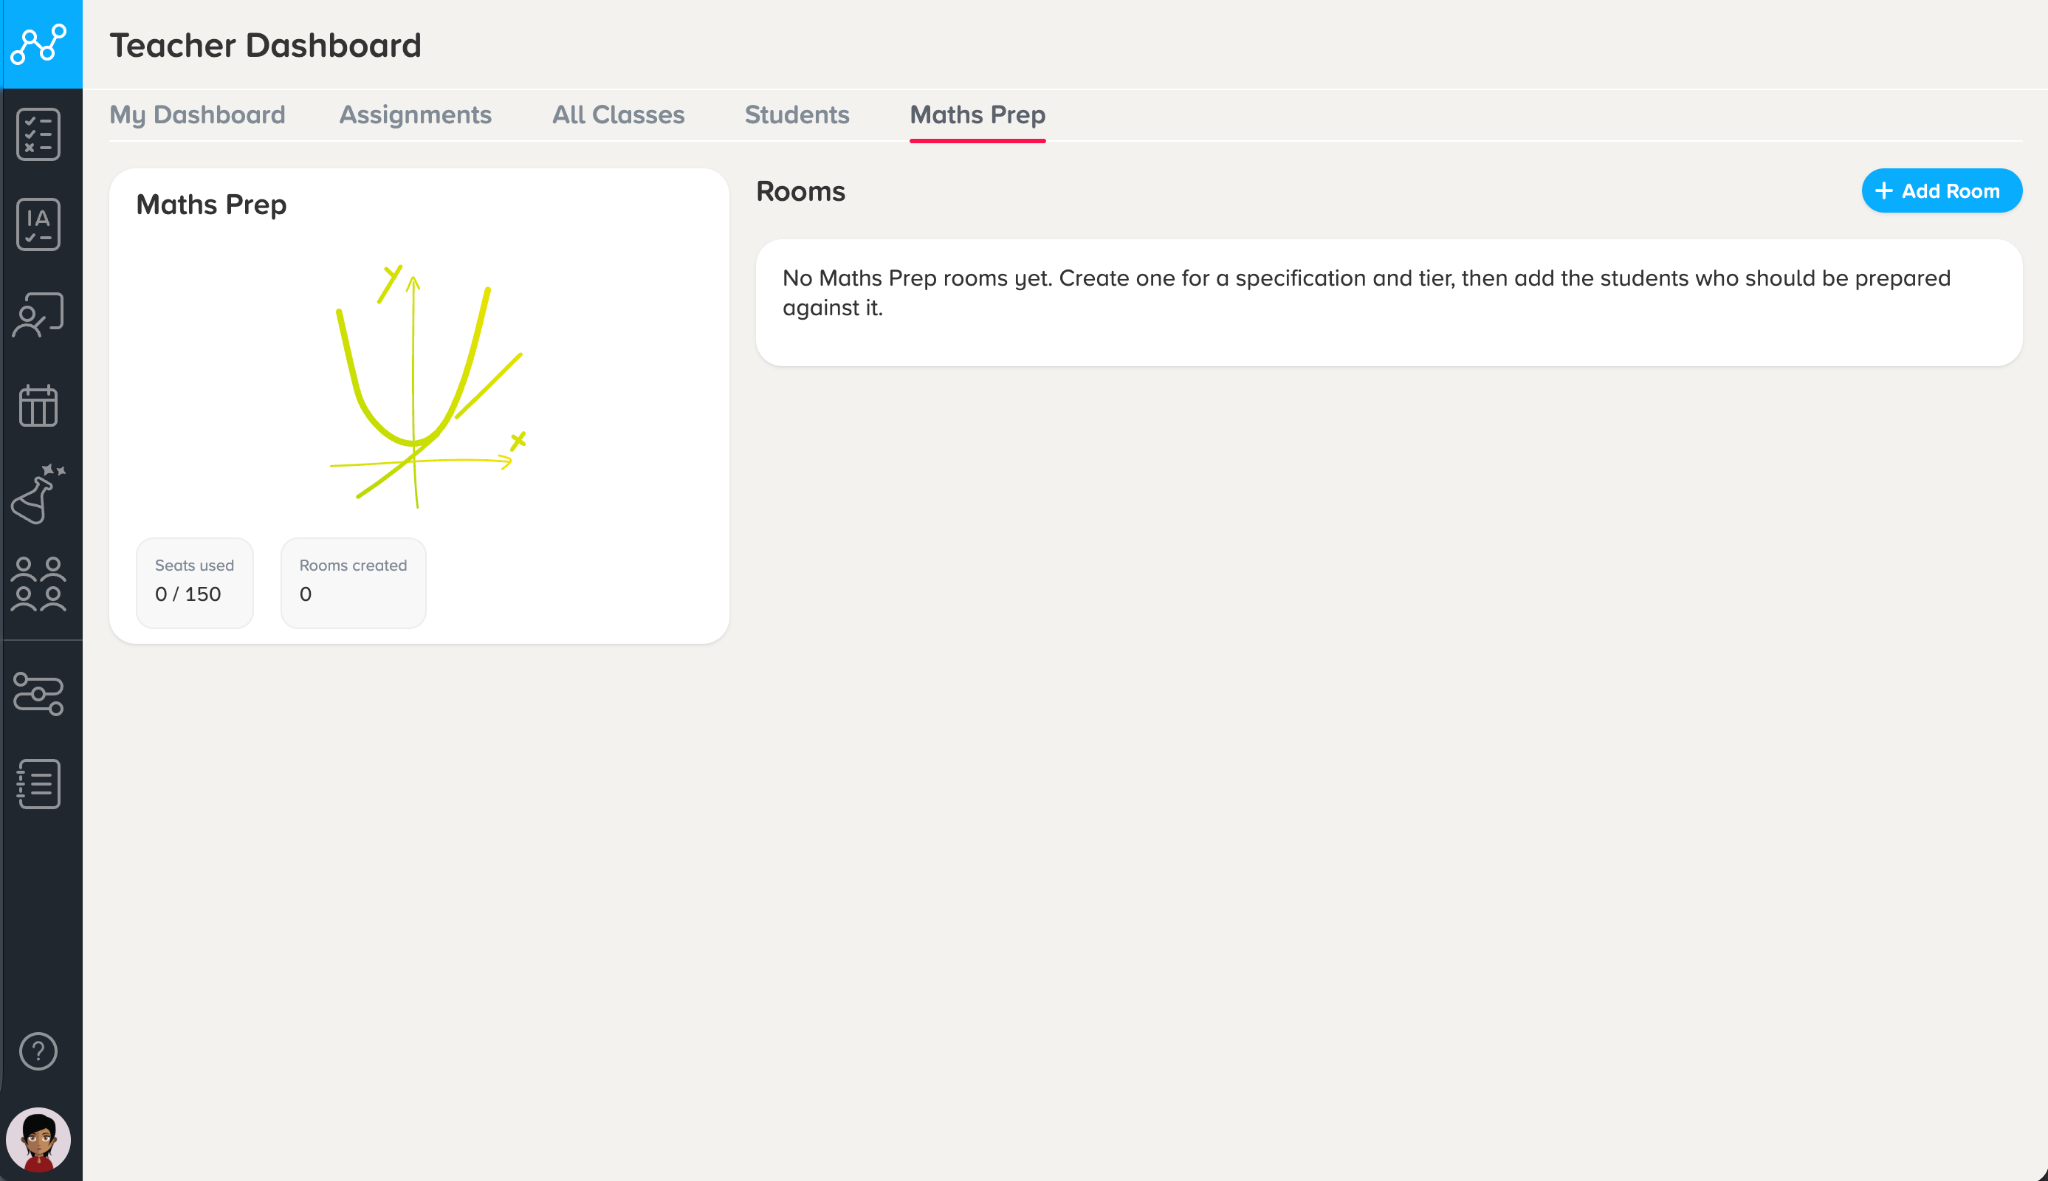
Task: Click the Add Room button
Action: 1941,191
